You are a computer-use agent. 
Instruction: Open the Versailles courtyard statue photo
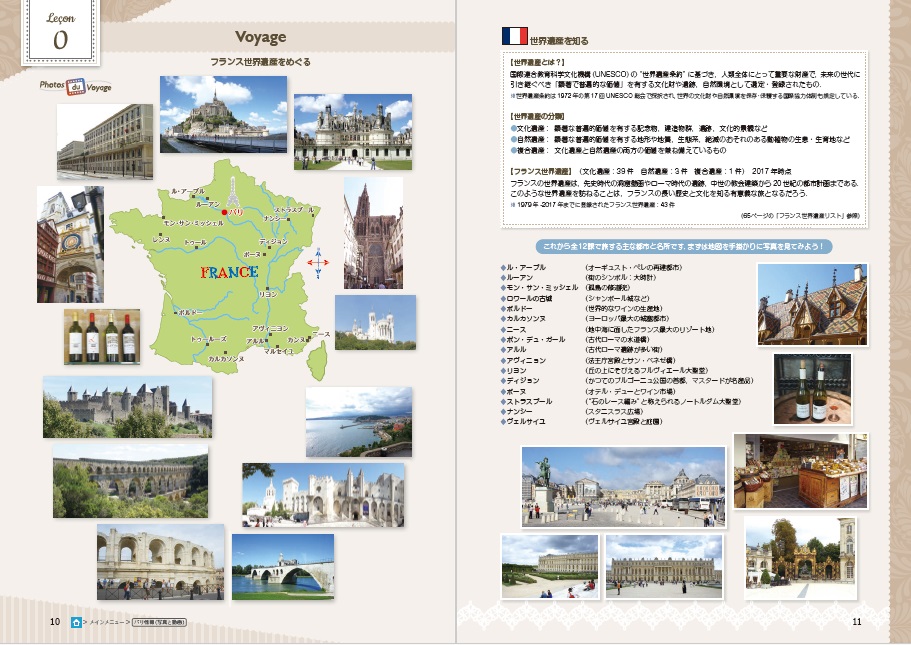click(x=623, y=487)
